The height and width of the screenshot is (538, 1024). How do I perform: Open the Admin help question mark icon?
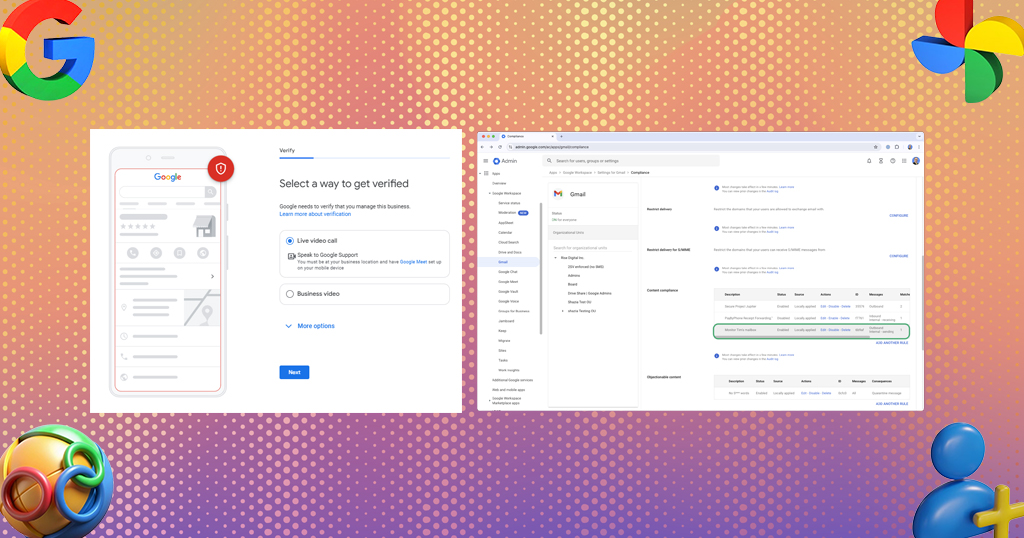(x=892, y=161)
